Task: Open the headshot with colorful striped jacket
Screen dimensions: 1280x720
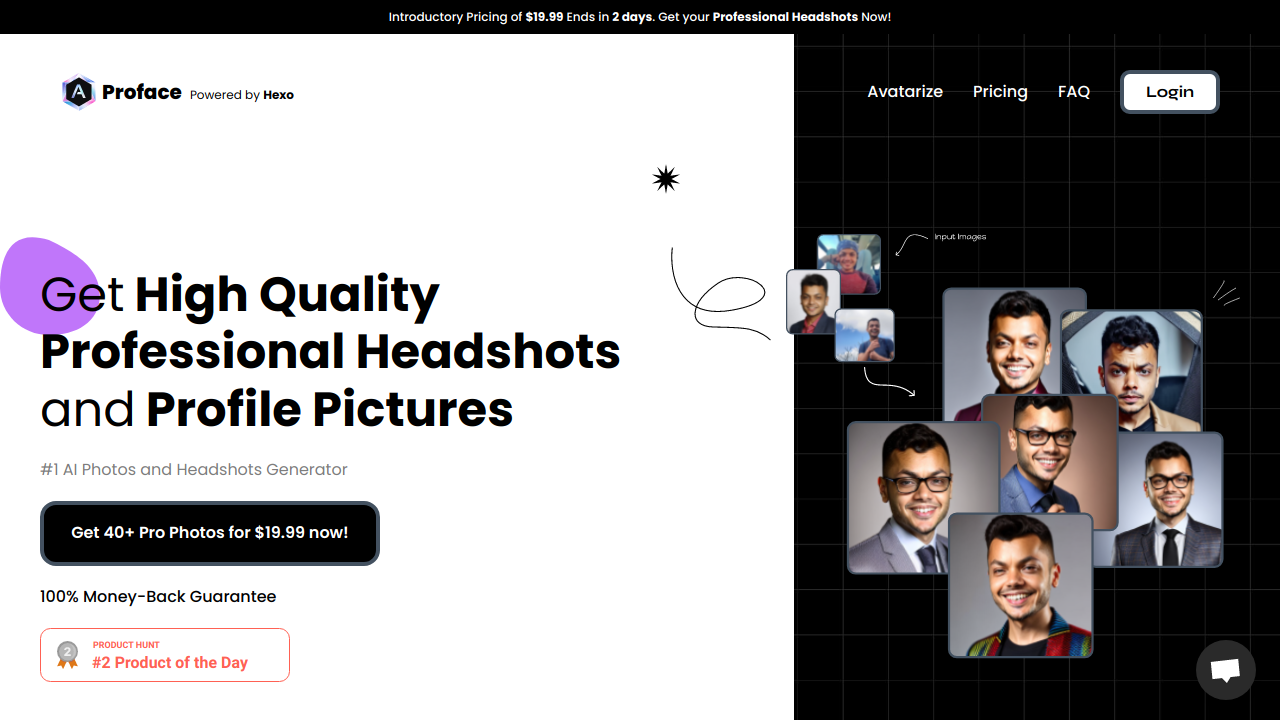Action: pyautogui.click(x=1020, y=585)
